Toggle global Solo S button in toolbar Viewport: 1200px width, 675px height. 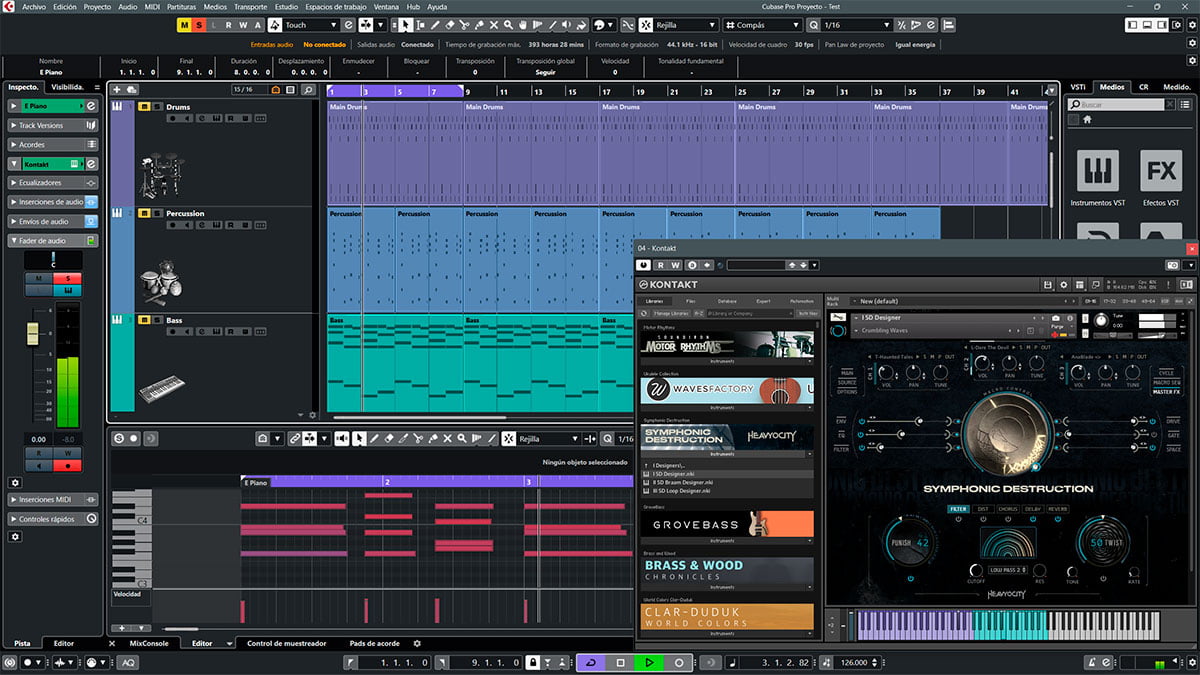(x=199, y=24)
